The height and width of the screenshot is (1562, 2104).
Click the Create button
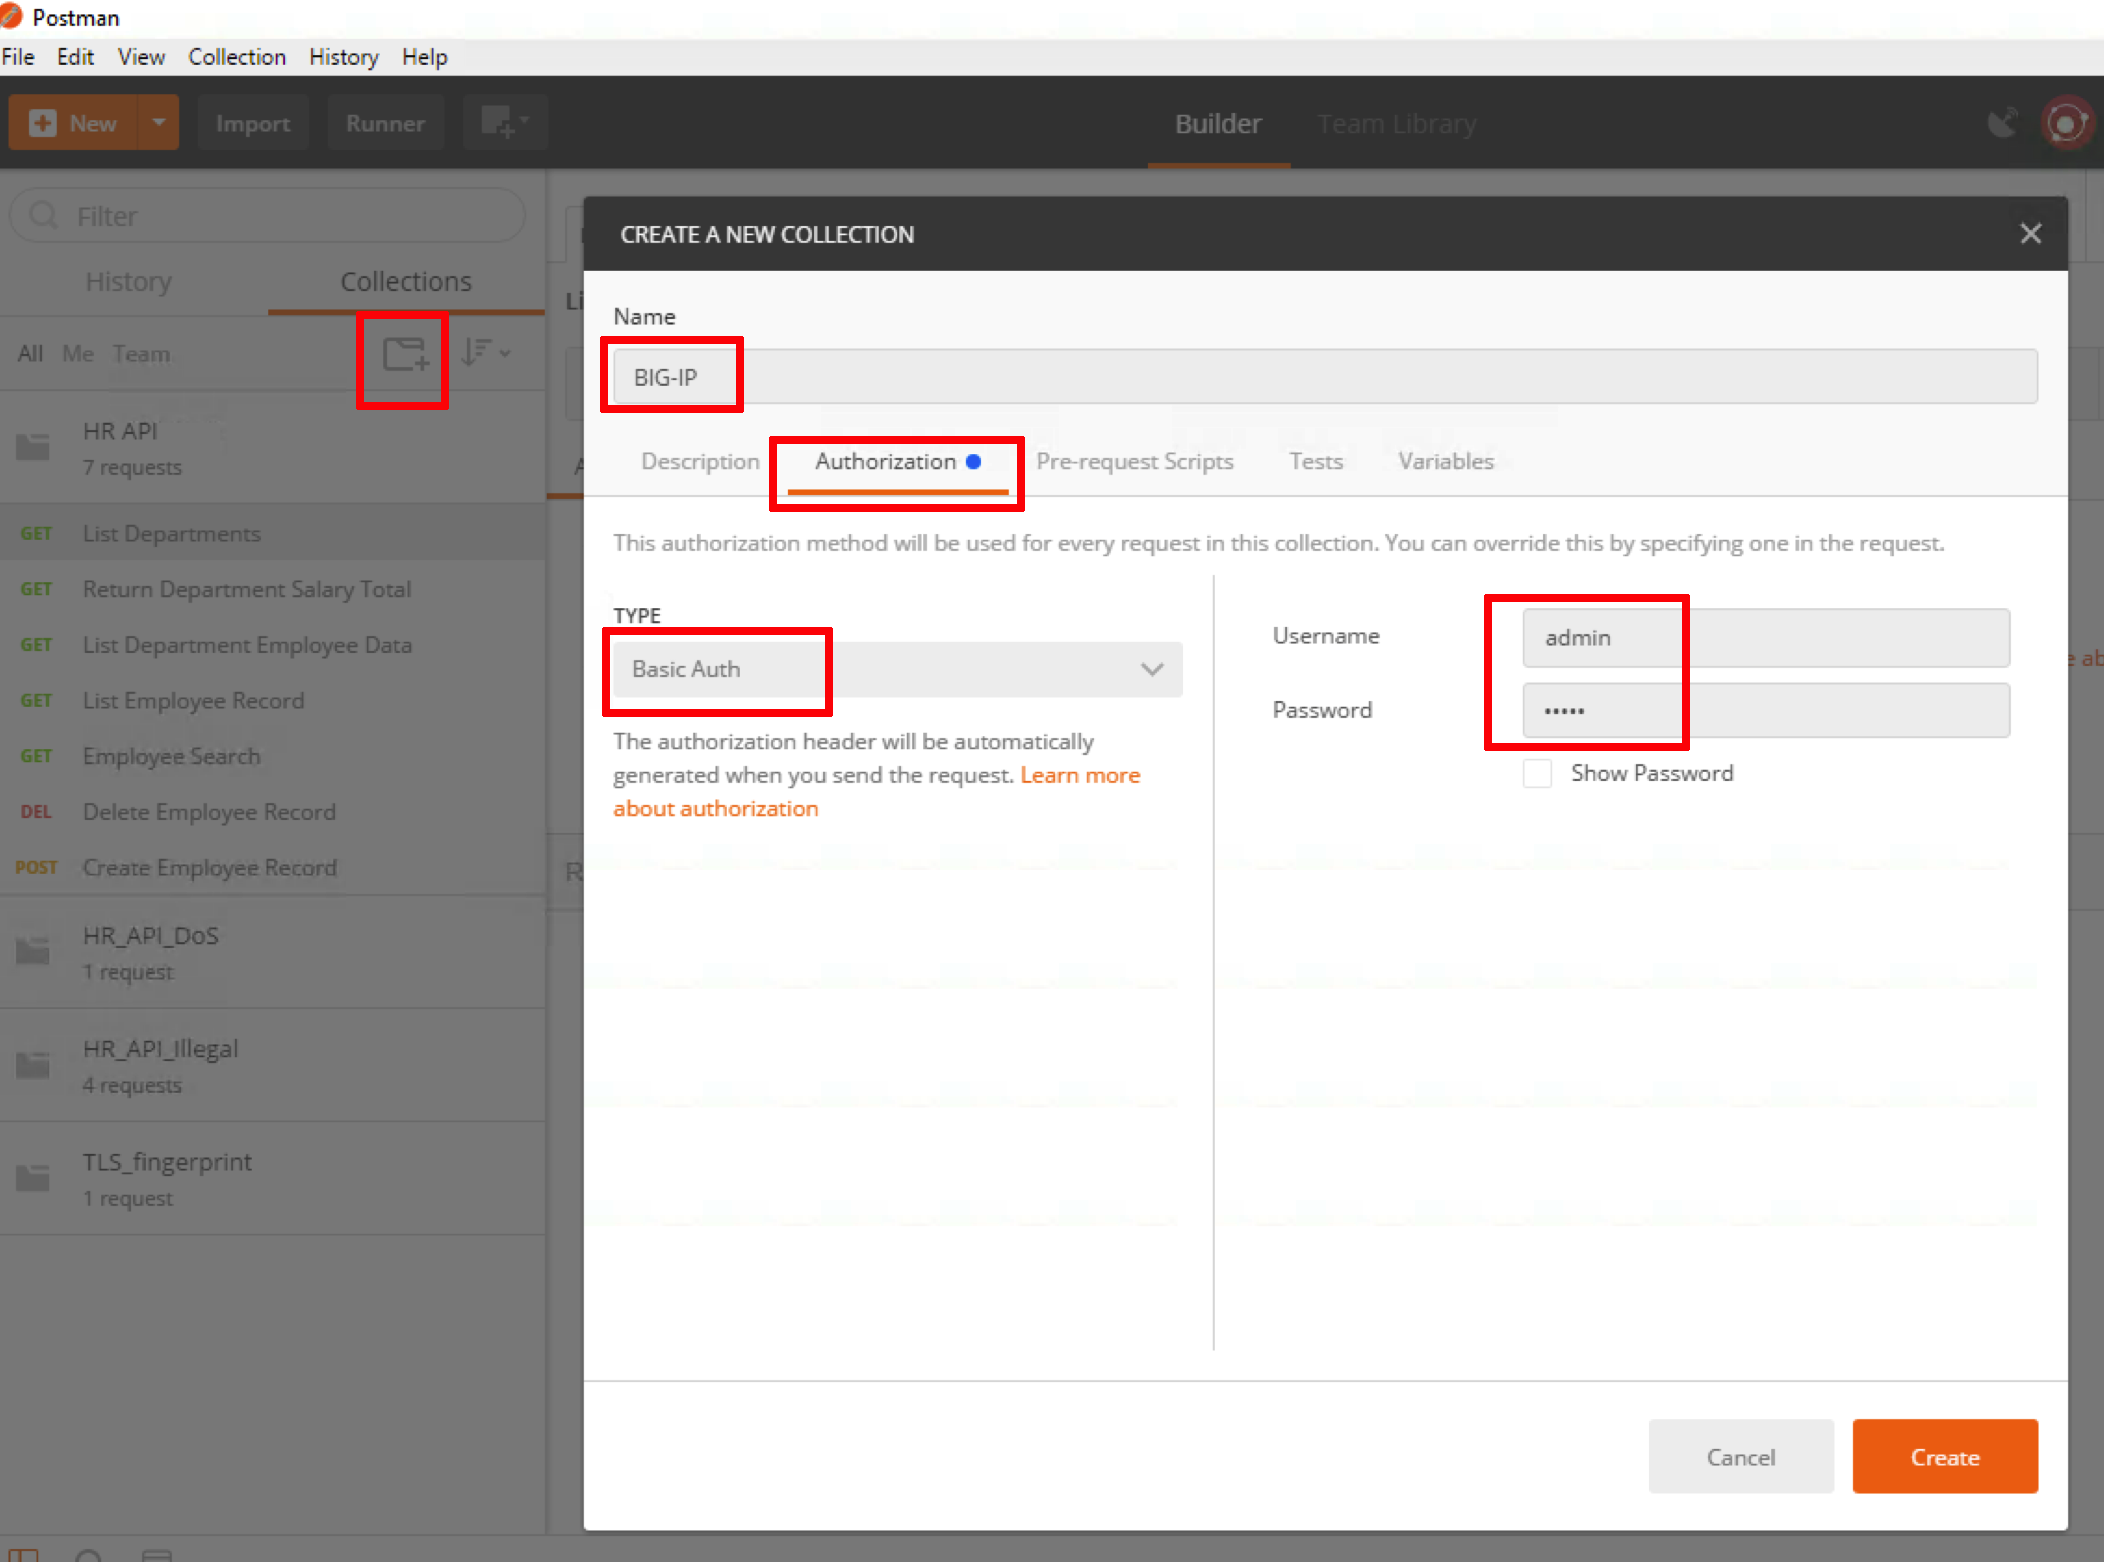point(1945,1457)
